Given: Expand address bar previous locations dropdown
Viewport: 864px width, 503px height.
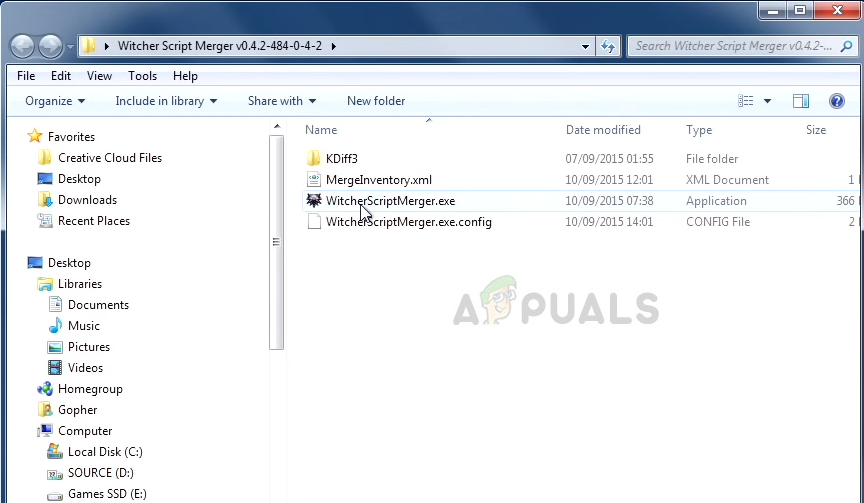Looking at the screenshot, I should click(x=585, y=47).
